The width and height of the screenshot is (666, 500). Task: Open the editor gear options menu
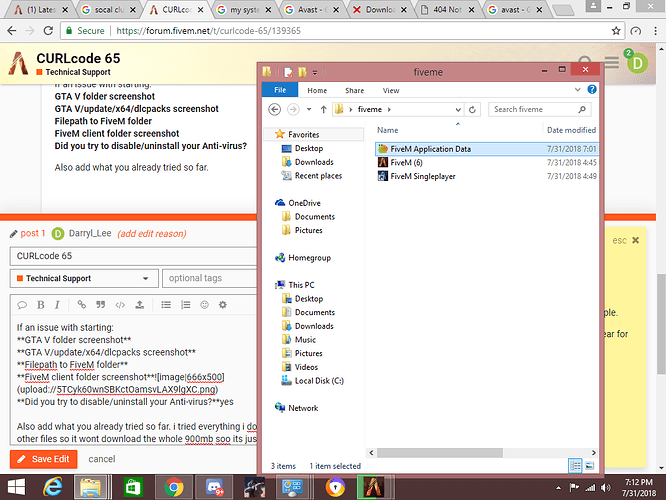(224, 305)
